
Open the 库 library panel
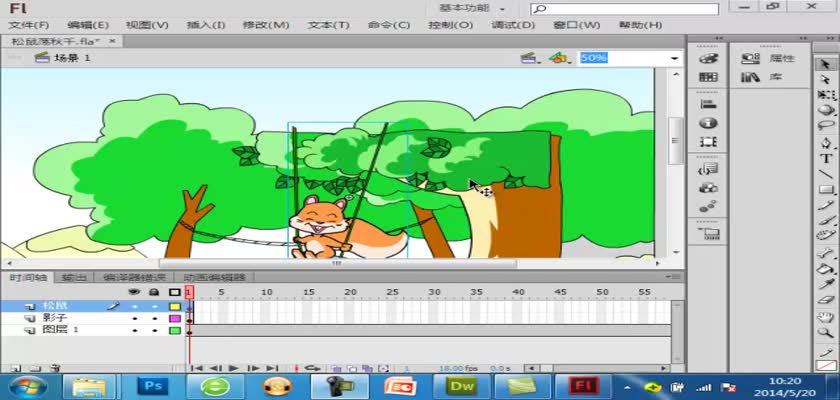(762, 77)
